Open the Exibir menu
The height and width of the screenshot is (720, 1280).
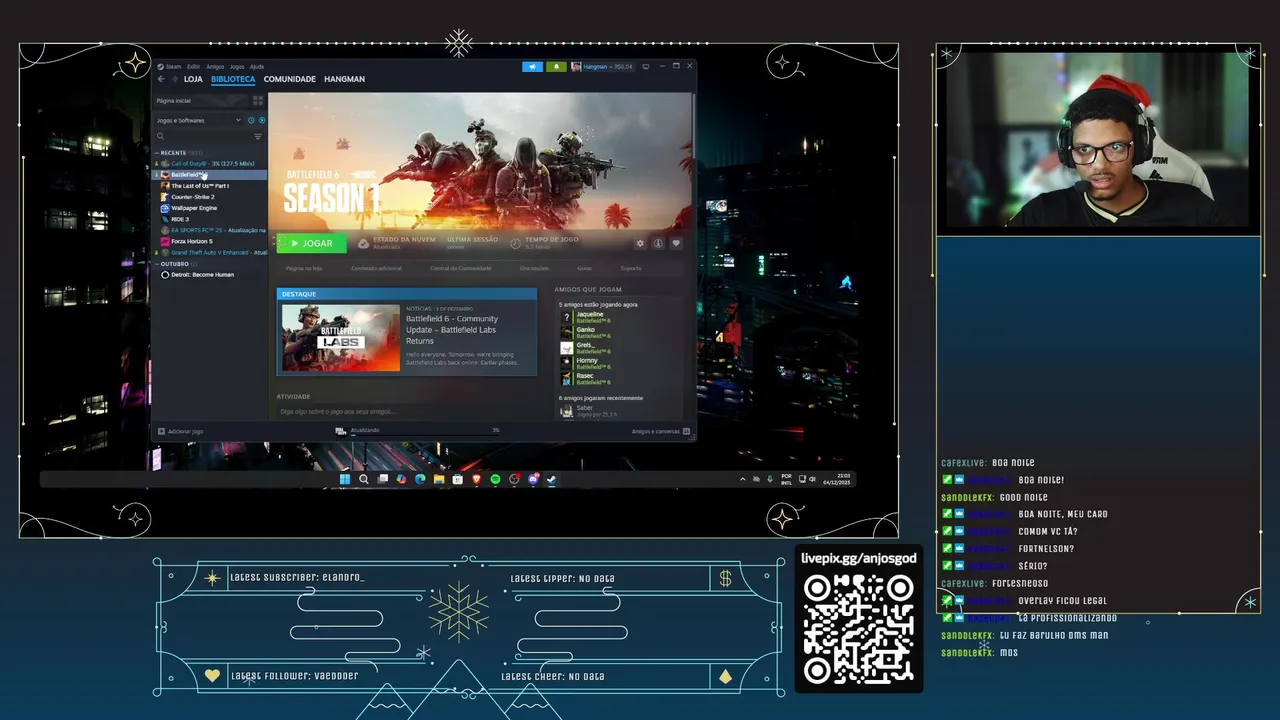(x=193, y=67)
